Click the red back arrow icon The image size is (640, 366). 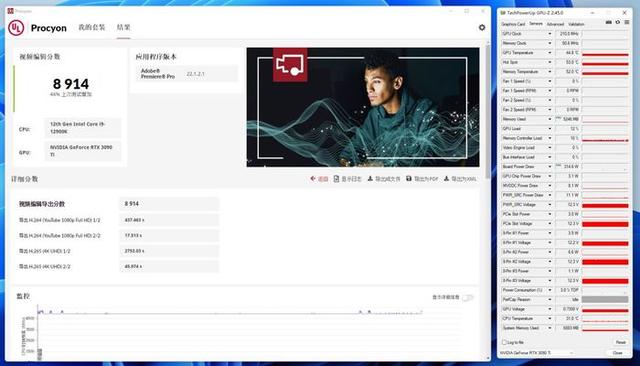313,179
